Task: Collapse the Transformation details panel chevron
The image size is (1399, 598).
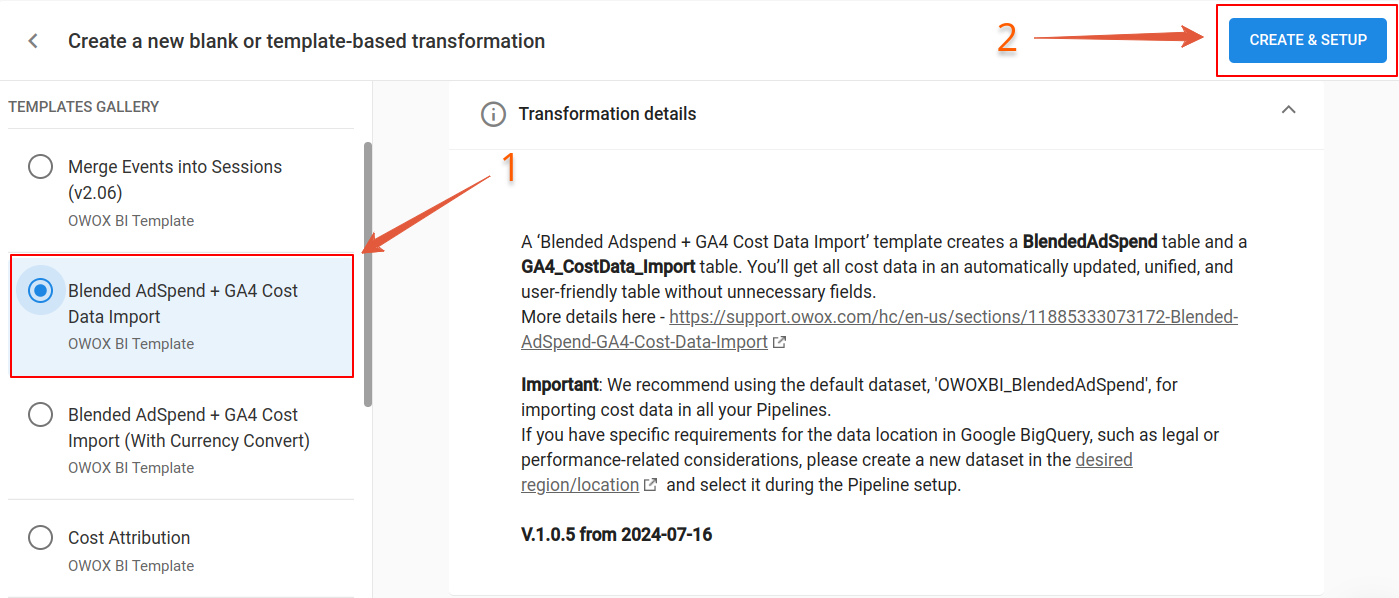Action: tap(1288, 110)
